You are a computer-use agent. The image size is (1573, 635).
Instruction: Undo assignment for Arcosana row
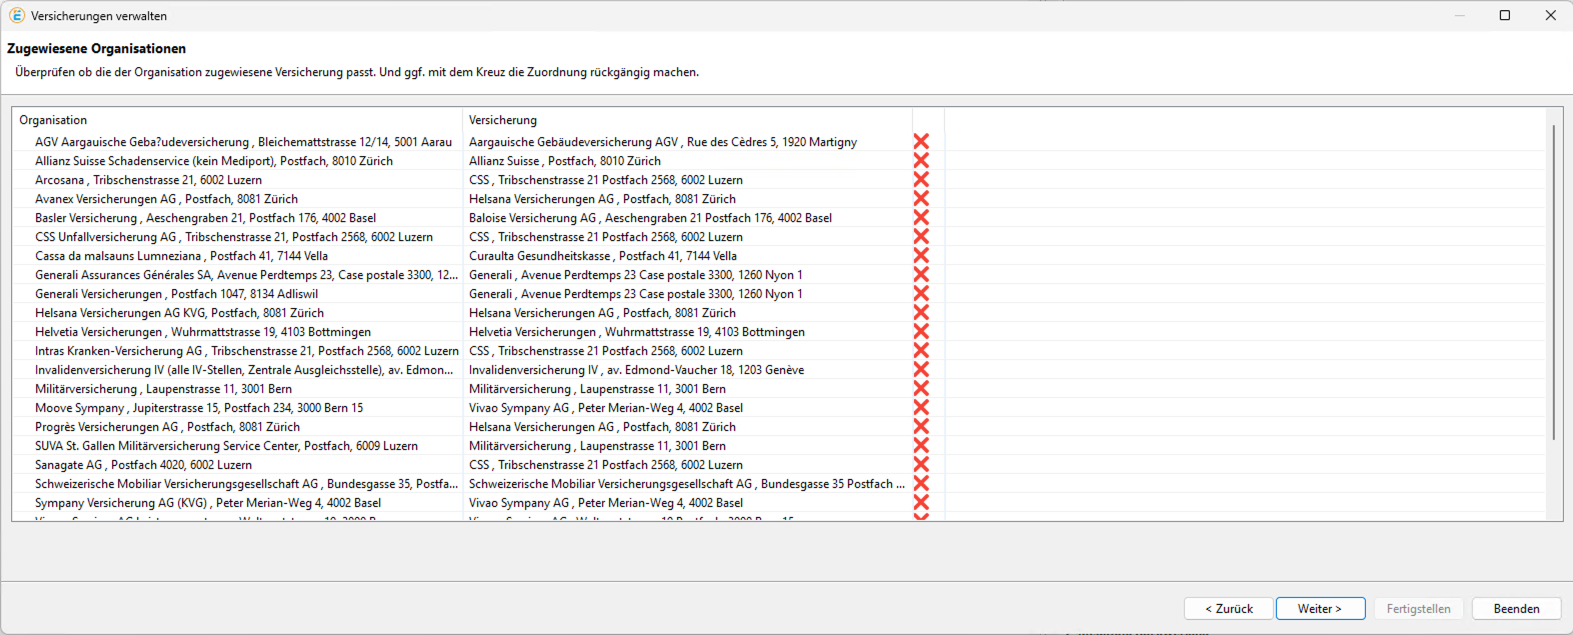click(921, 180)
